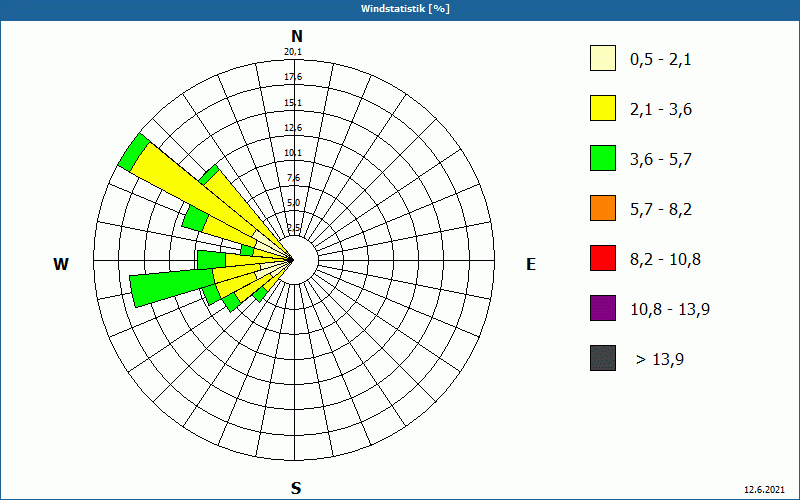
Task: Click the Windstatistik [%] title bar text
Action: (x=406, y=9)
